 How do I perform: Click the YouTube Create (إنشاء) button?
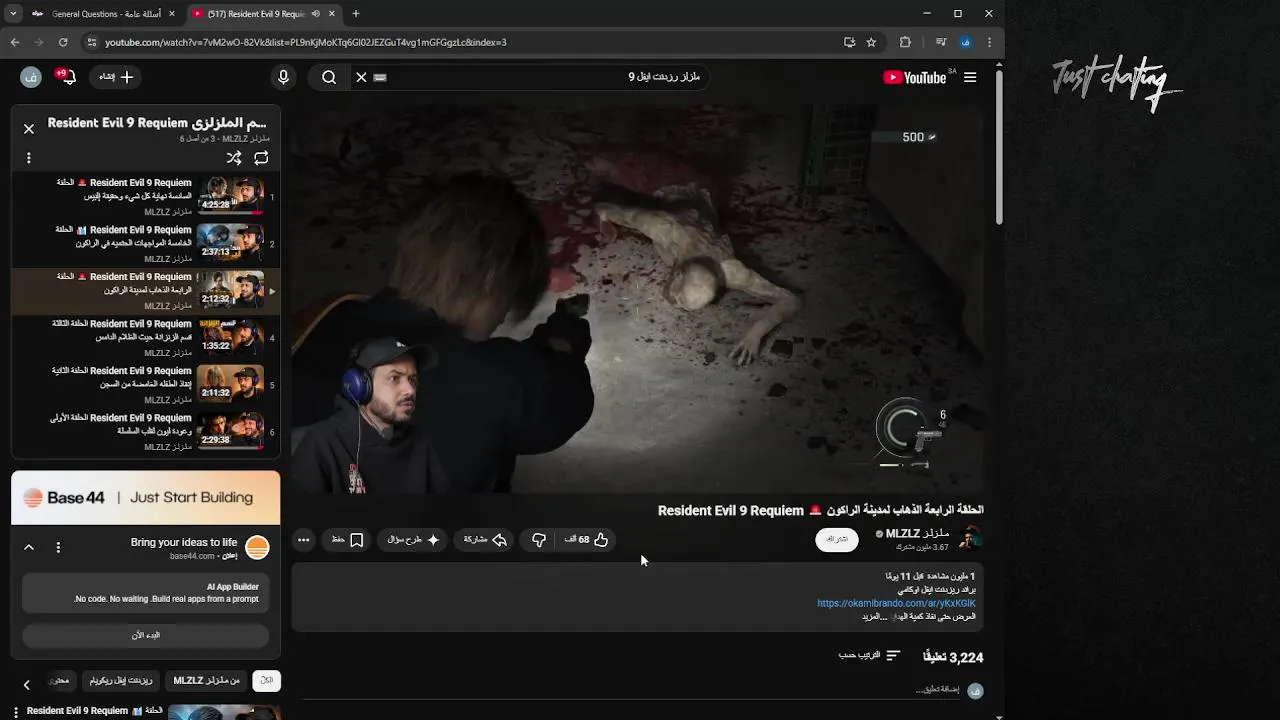coord(116,77)
